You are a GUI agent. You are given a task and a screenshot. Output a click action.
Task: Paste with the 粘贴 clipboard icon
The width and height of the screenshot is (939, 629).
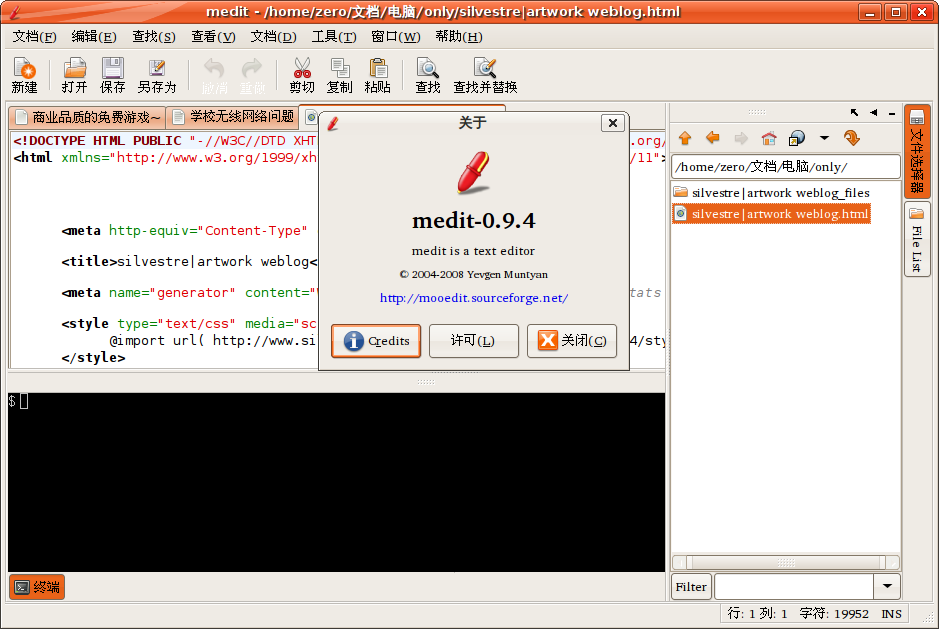coord(378,75)
